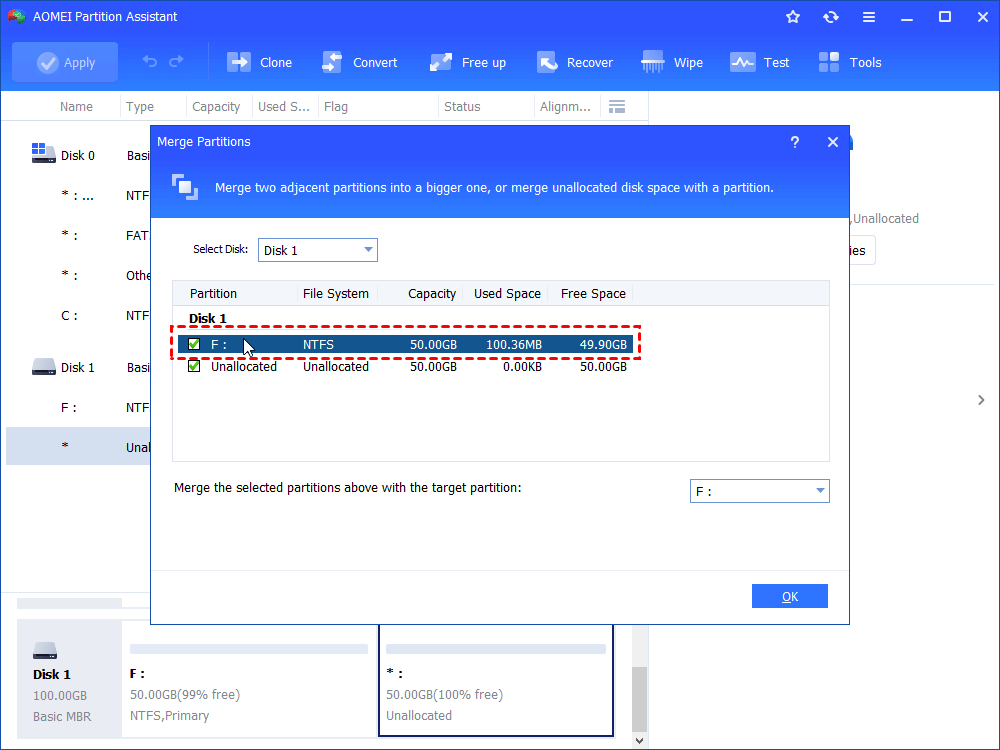Image resolution: width=1000 pixels, height=750 pixels.
Task: Select Disk 0 in partition list
Action: pyautogui.click(x=78, y=155)
